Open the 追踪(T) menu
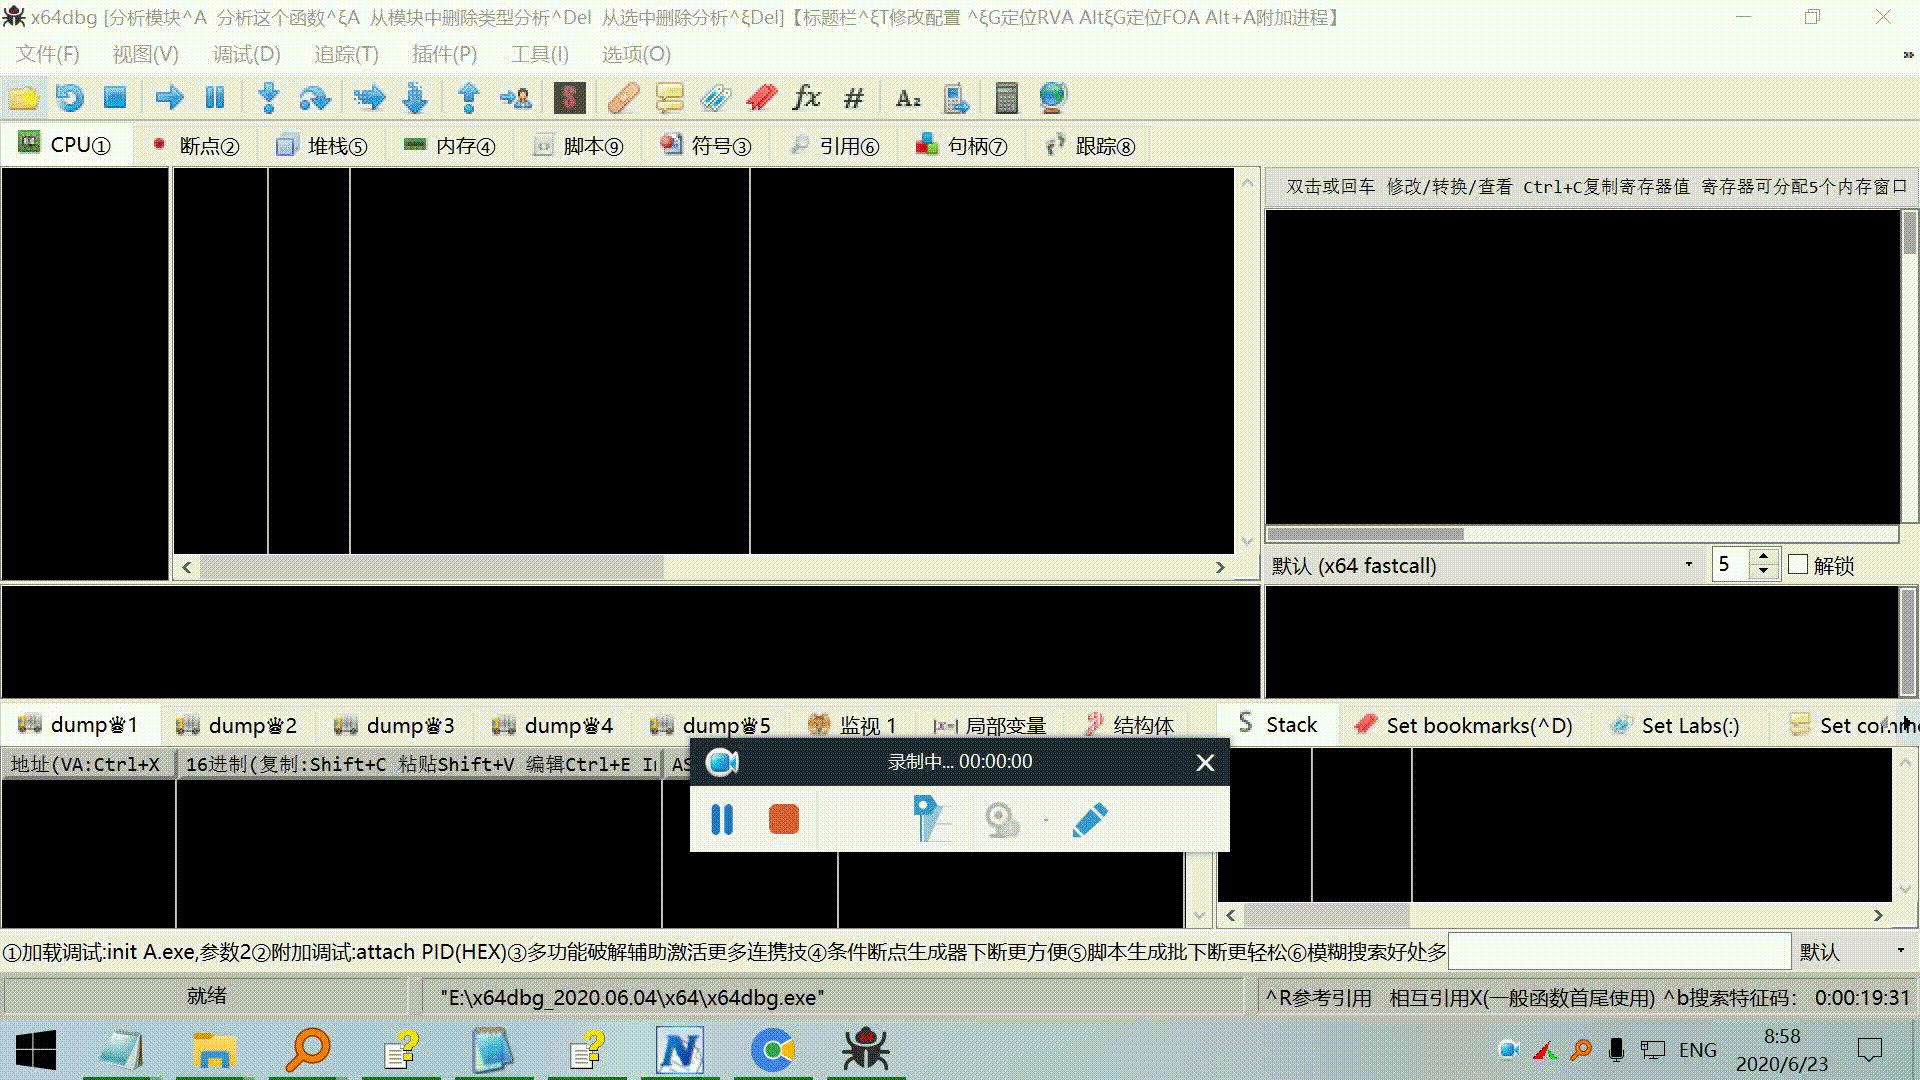This screenshot has height=1080, width=1920. point(346,54)
